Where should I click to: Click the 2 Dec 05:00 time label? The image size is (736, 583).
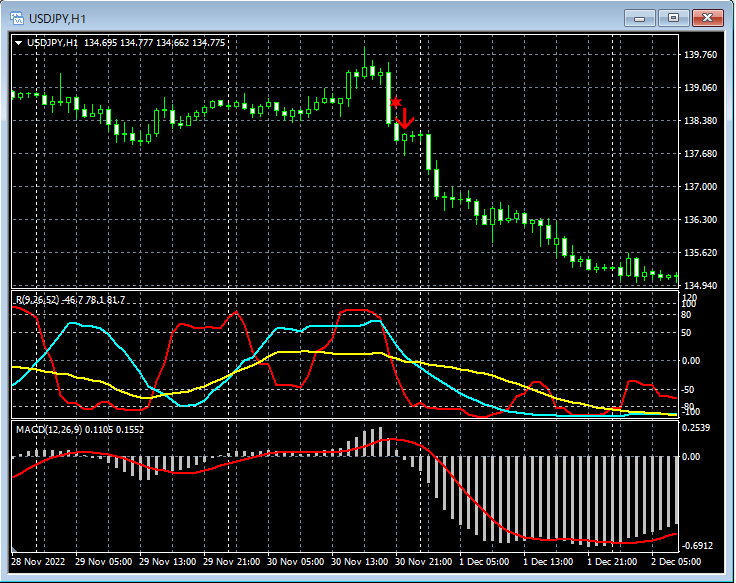[678, 562]
